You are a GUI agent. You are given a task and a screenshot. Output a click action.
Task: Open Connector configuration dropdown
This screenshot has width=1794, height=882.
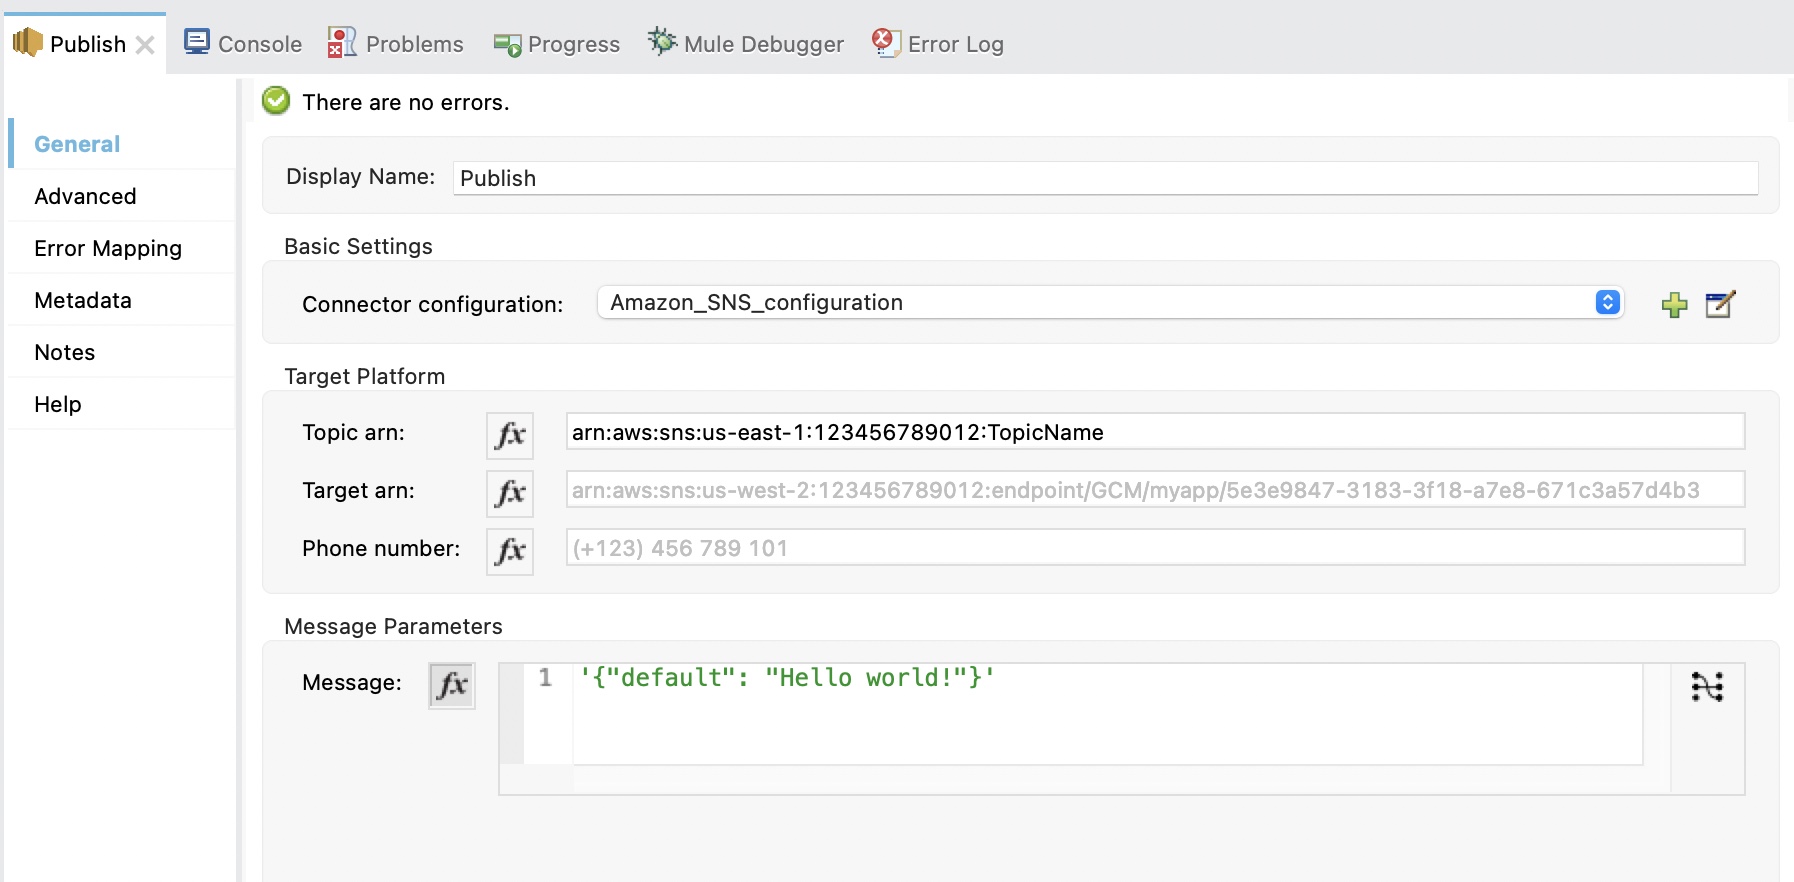point(1110,302)
